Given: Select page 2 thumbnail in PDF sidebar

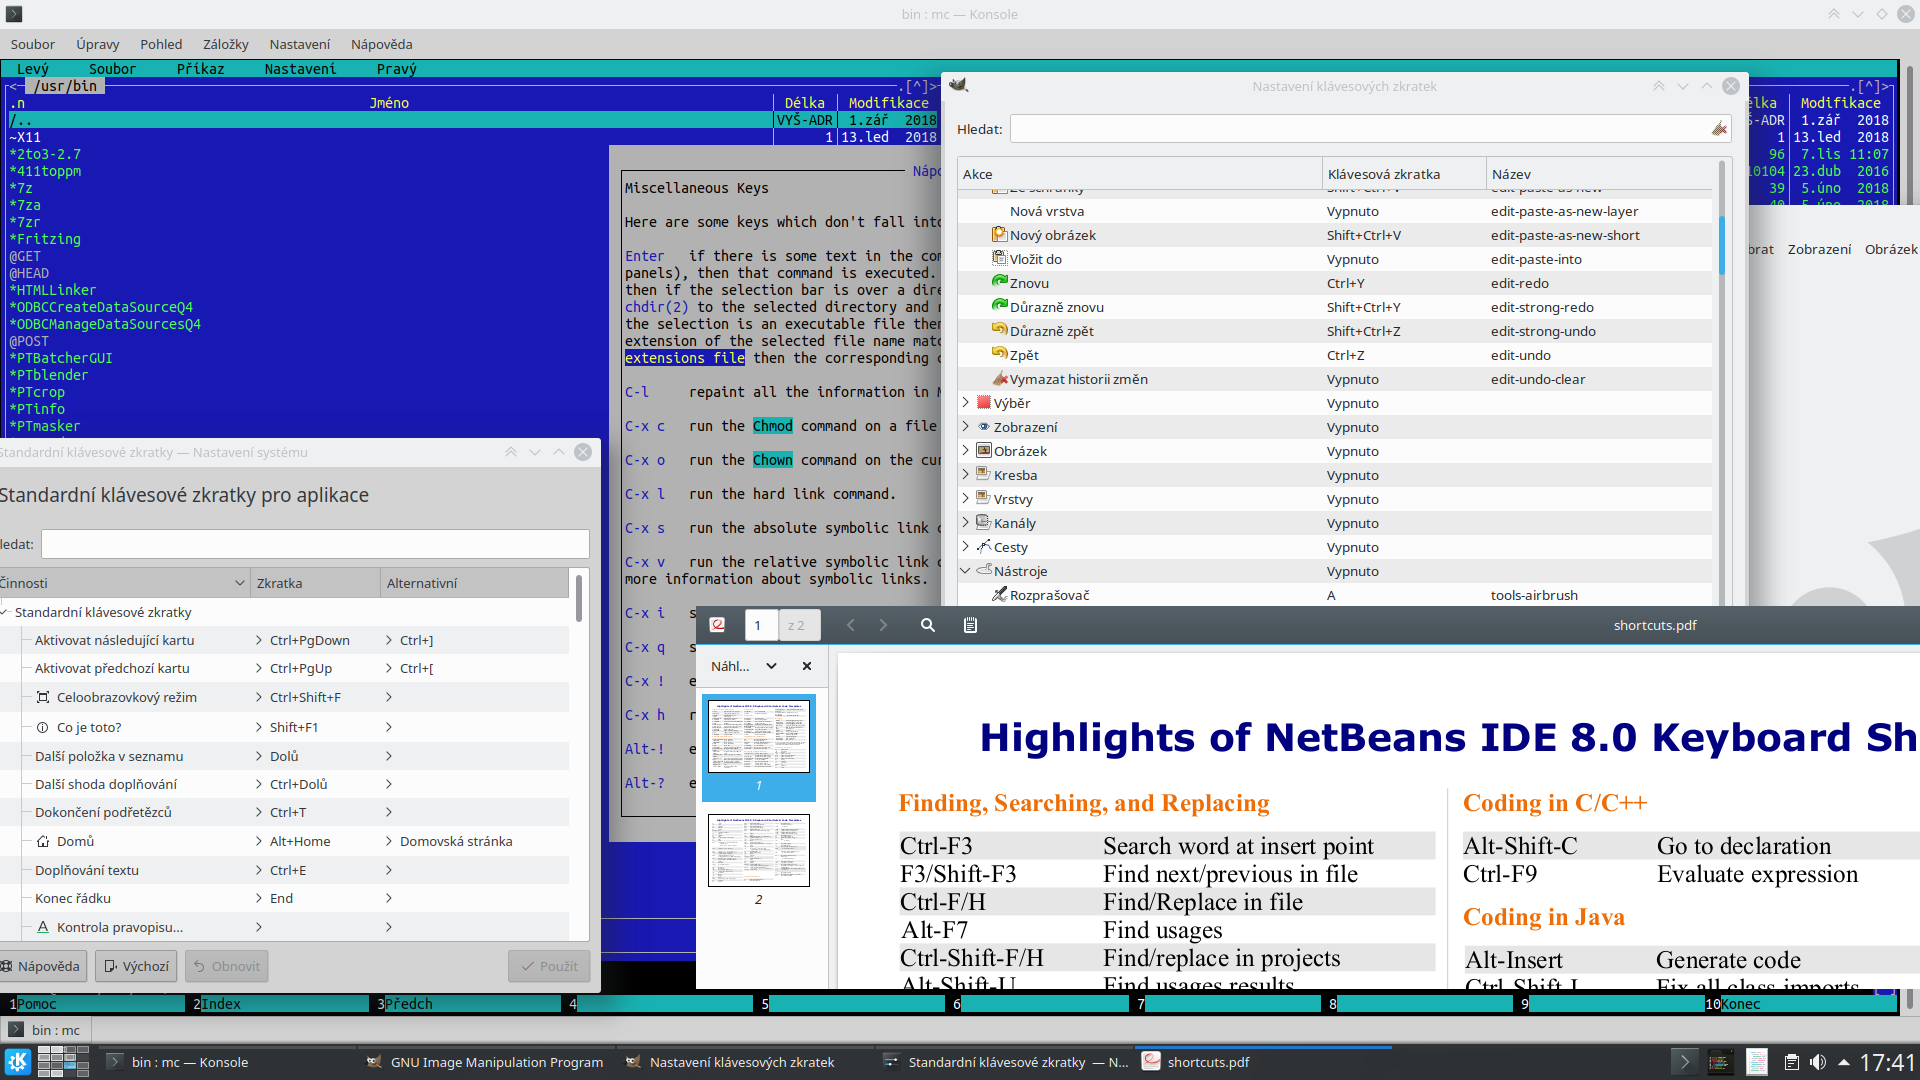Looking at the screenshot, I should click(x=758, y=850).
